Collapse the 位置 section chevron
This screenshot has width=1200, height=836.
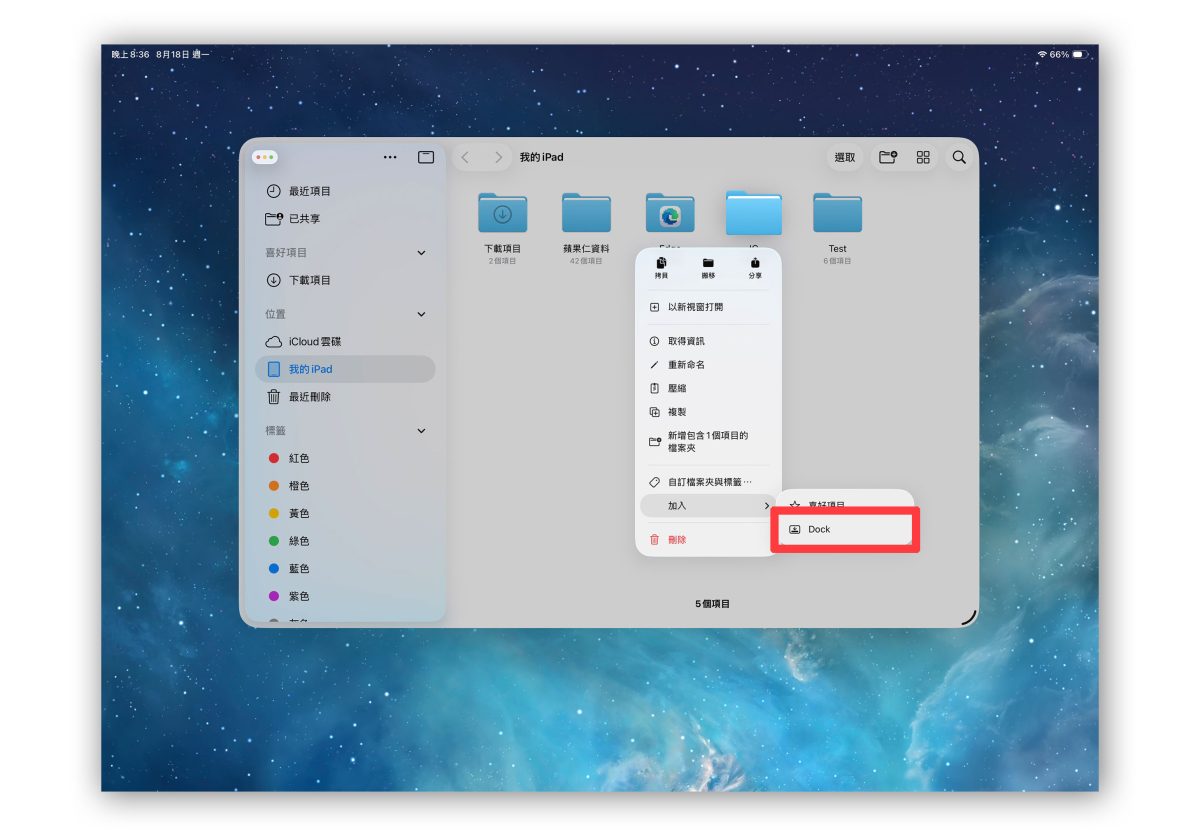pos(421,314)
